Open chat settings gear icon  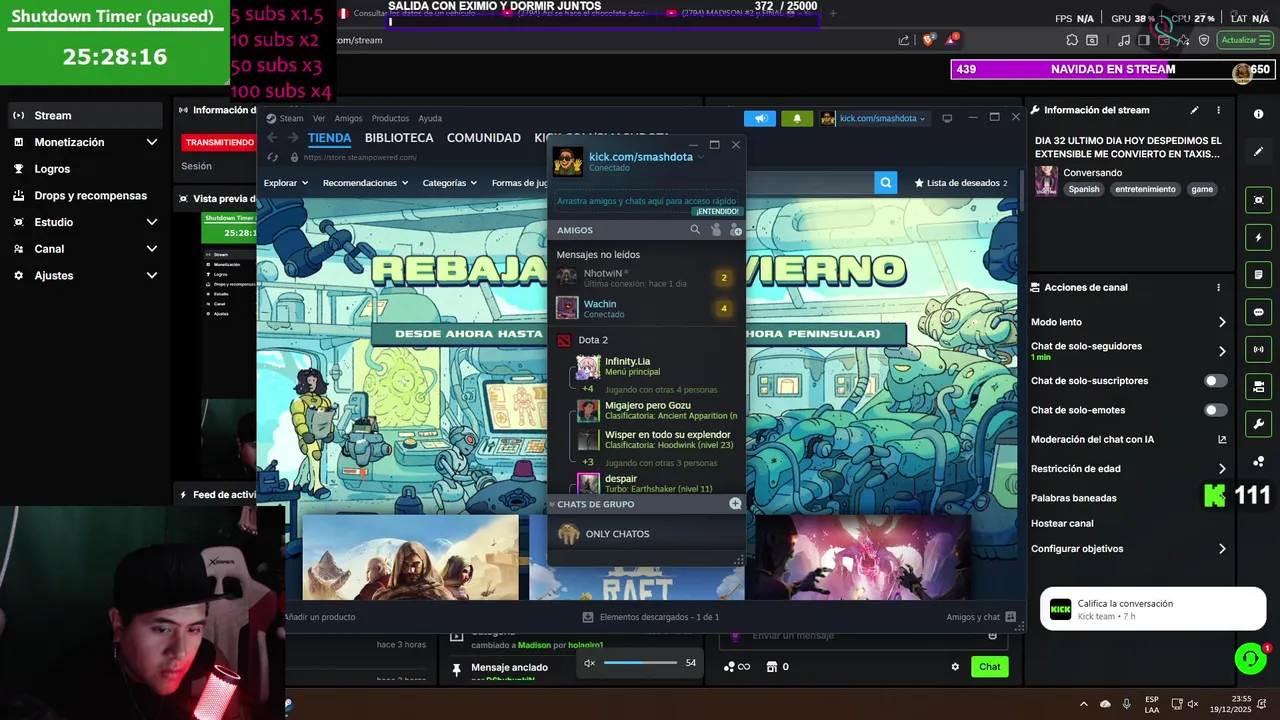955,667
